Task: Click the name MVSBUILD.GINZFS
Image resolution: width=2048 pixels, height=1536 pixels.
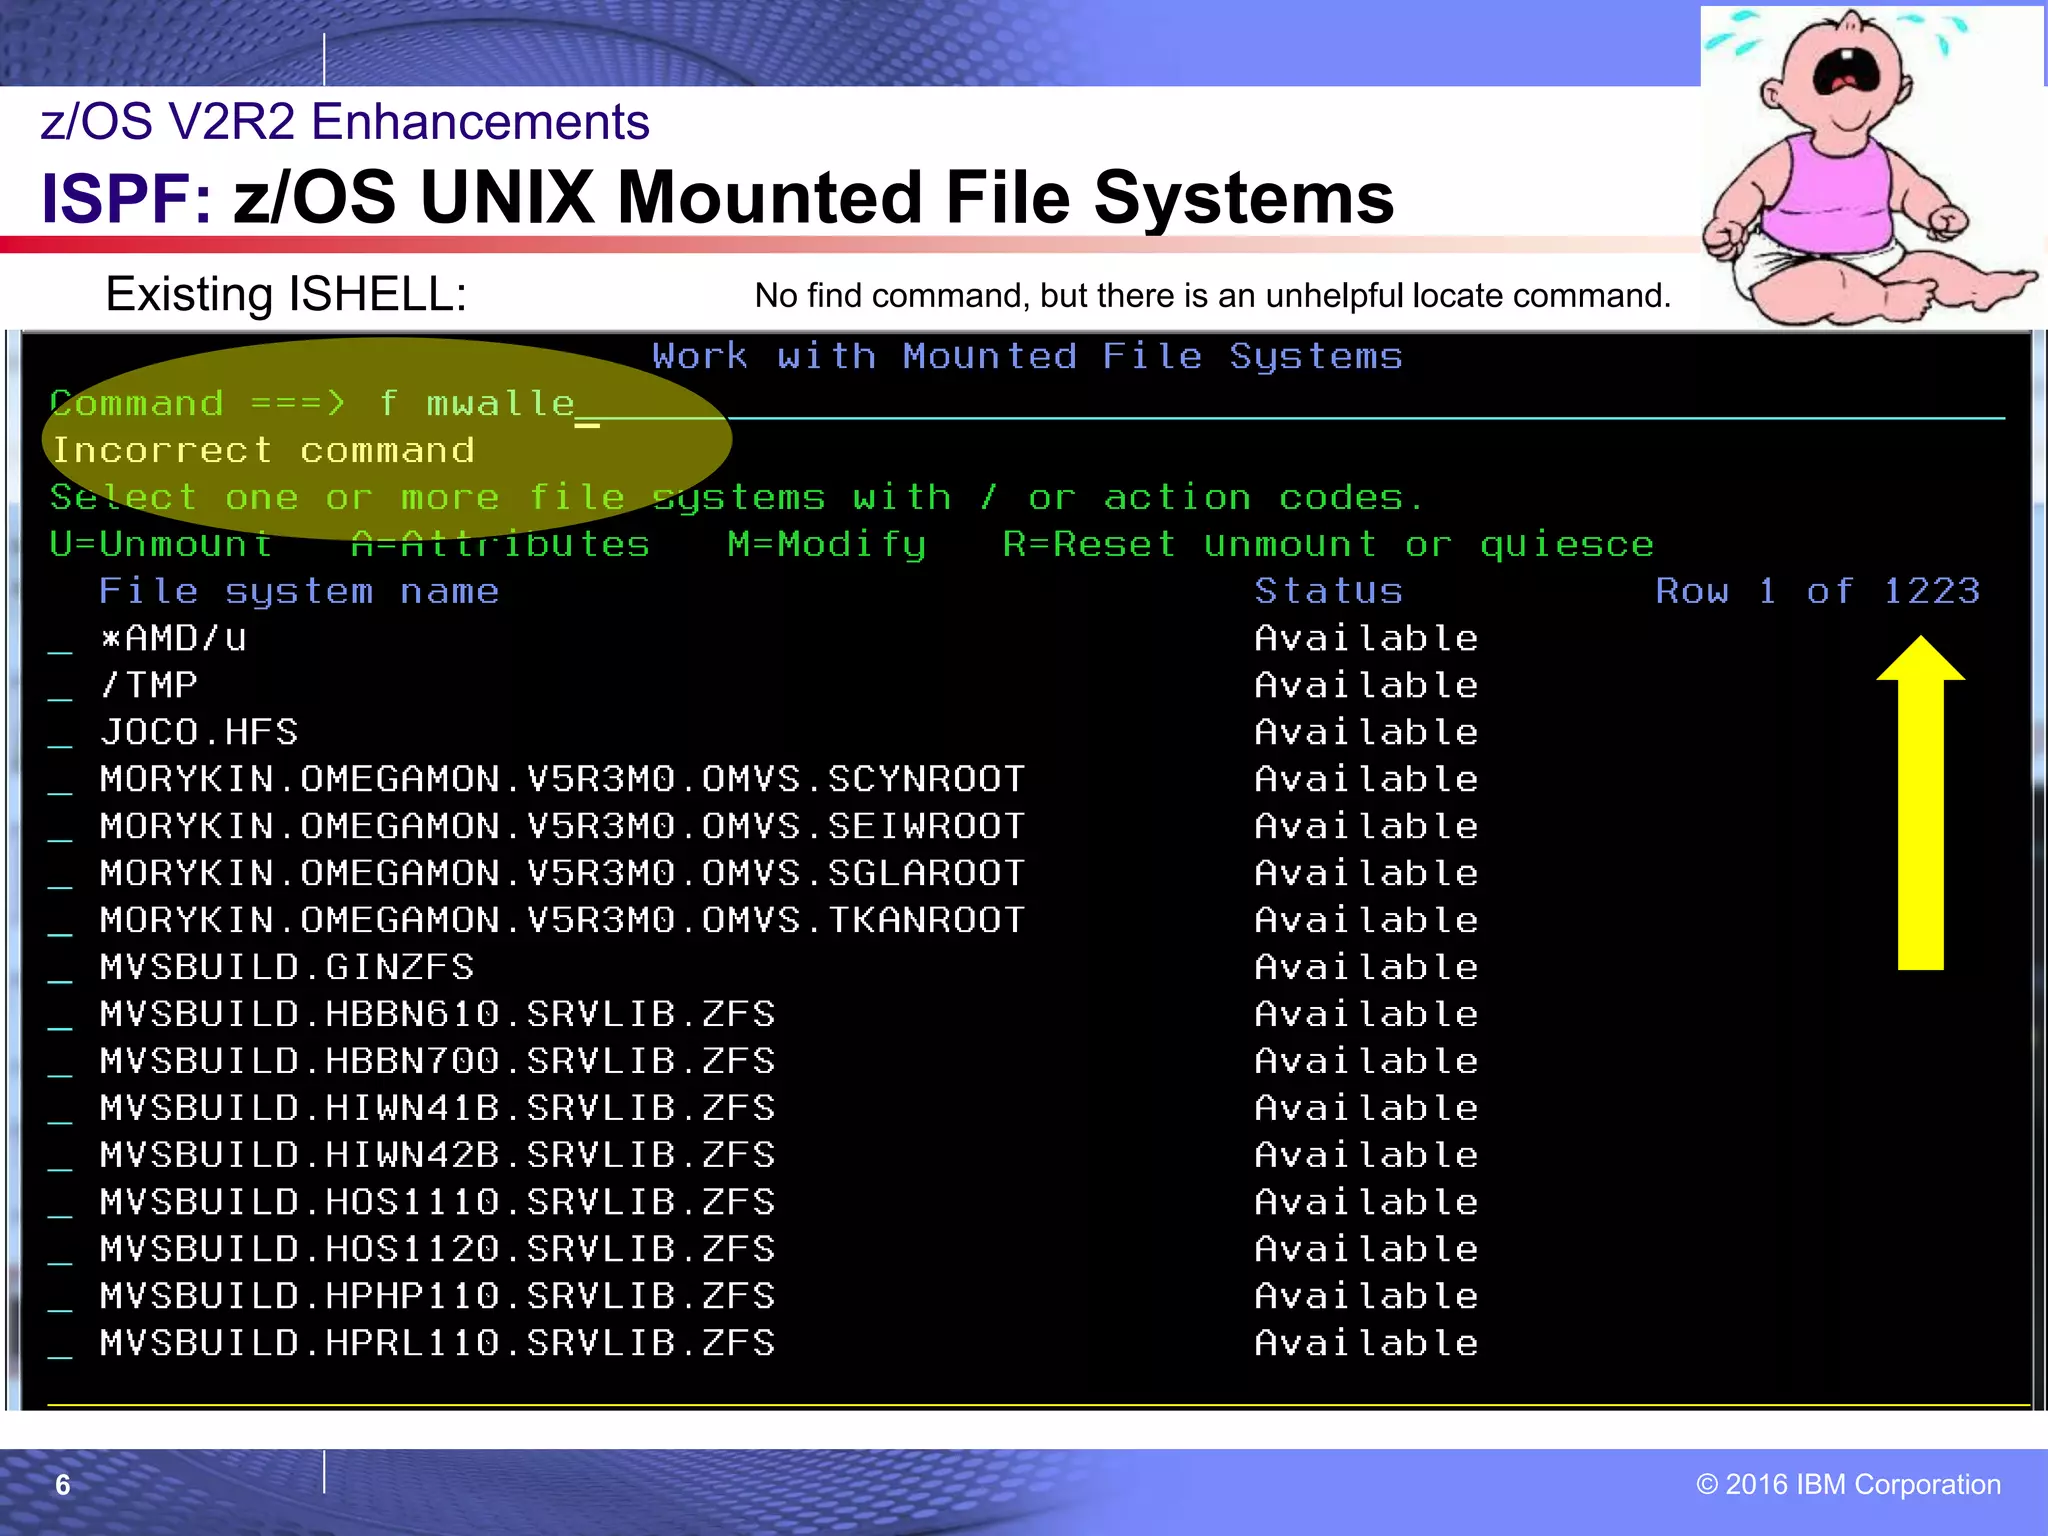Action: pos(287,967)
